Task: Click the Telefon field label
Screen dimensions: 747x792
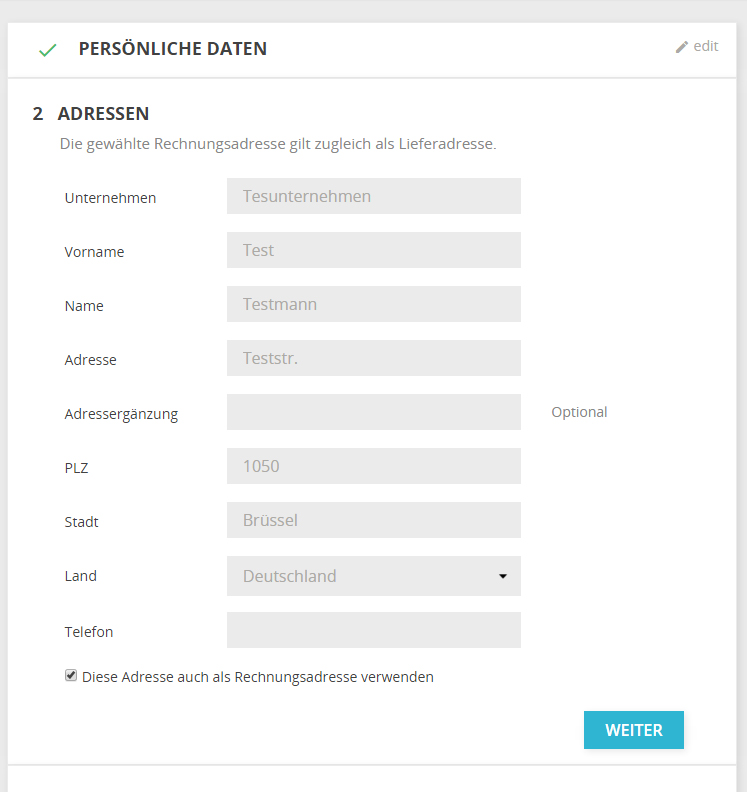Action: 89,632
